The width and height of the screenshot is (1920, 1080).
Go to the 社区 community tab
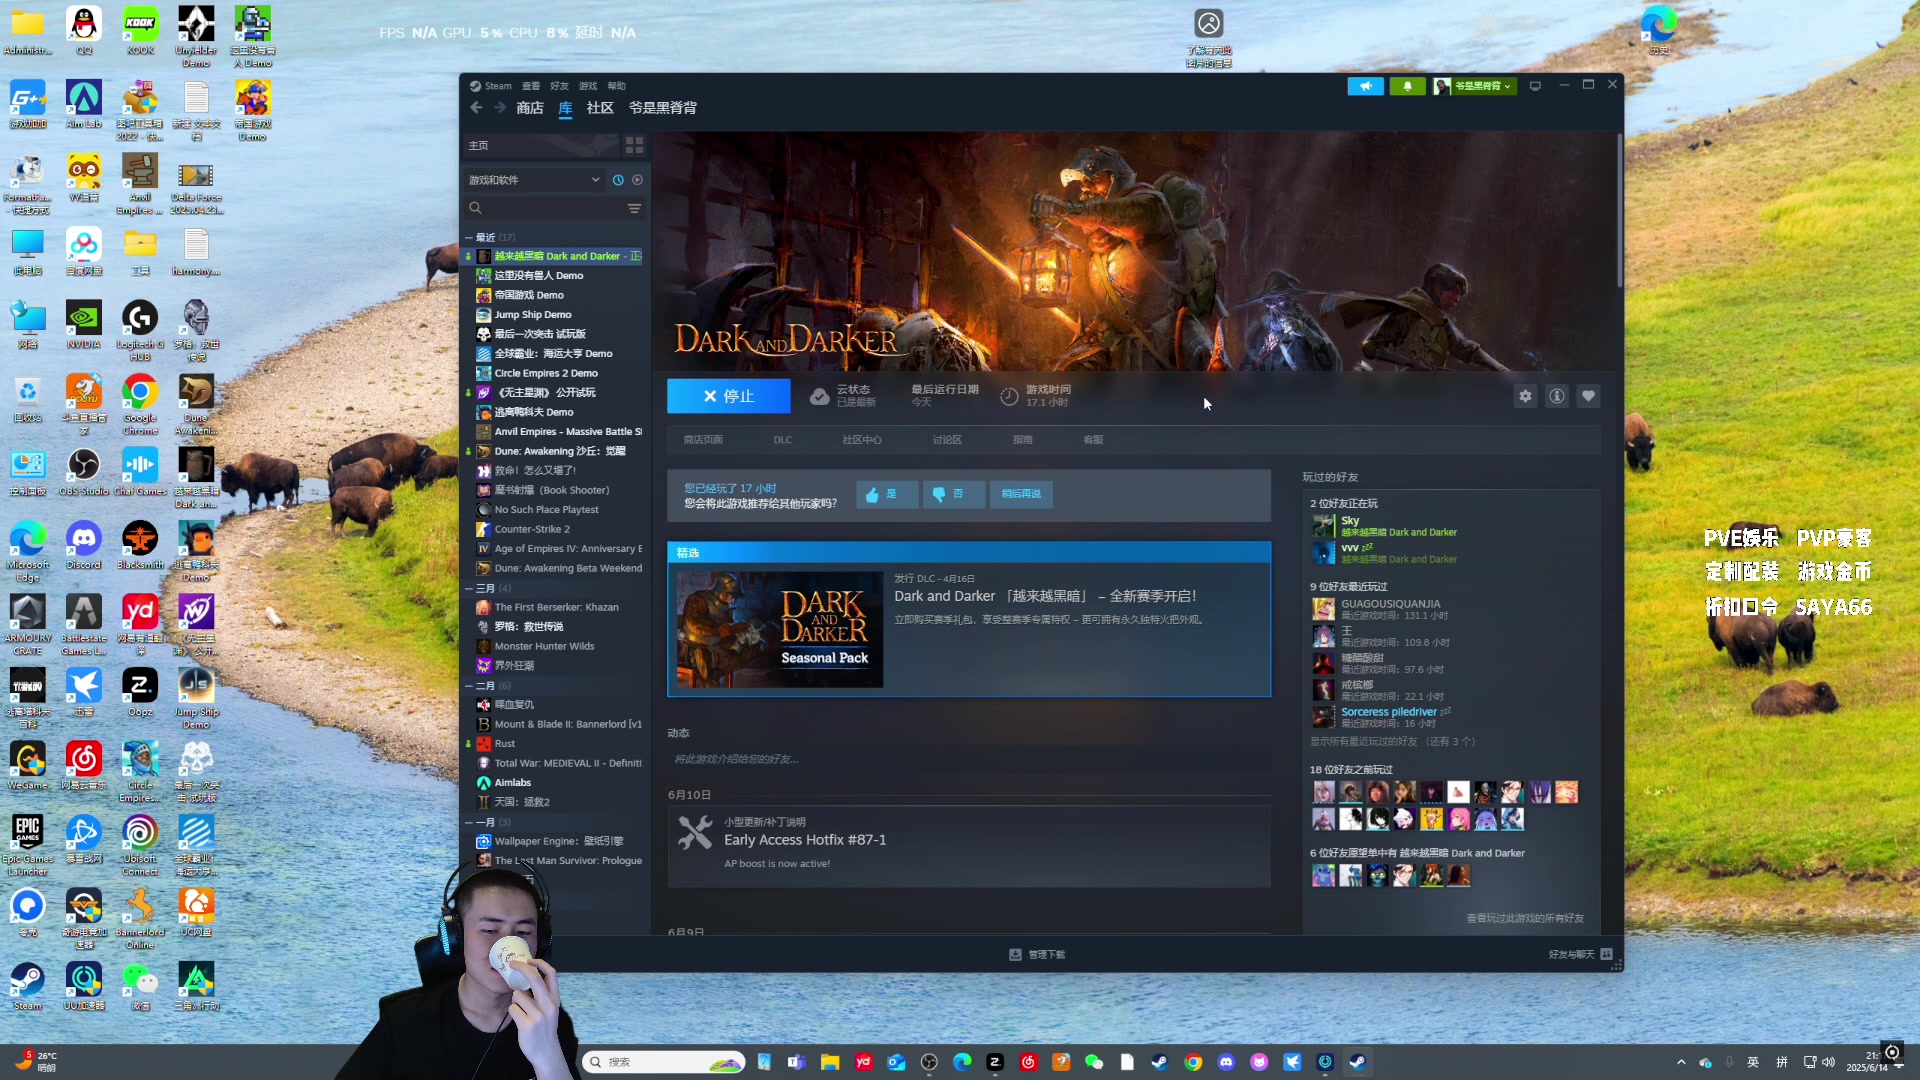tap(600, 108)
